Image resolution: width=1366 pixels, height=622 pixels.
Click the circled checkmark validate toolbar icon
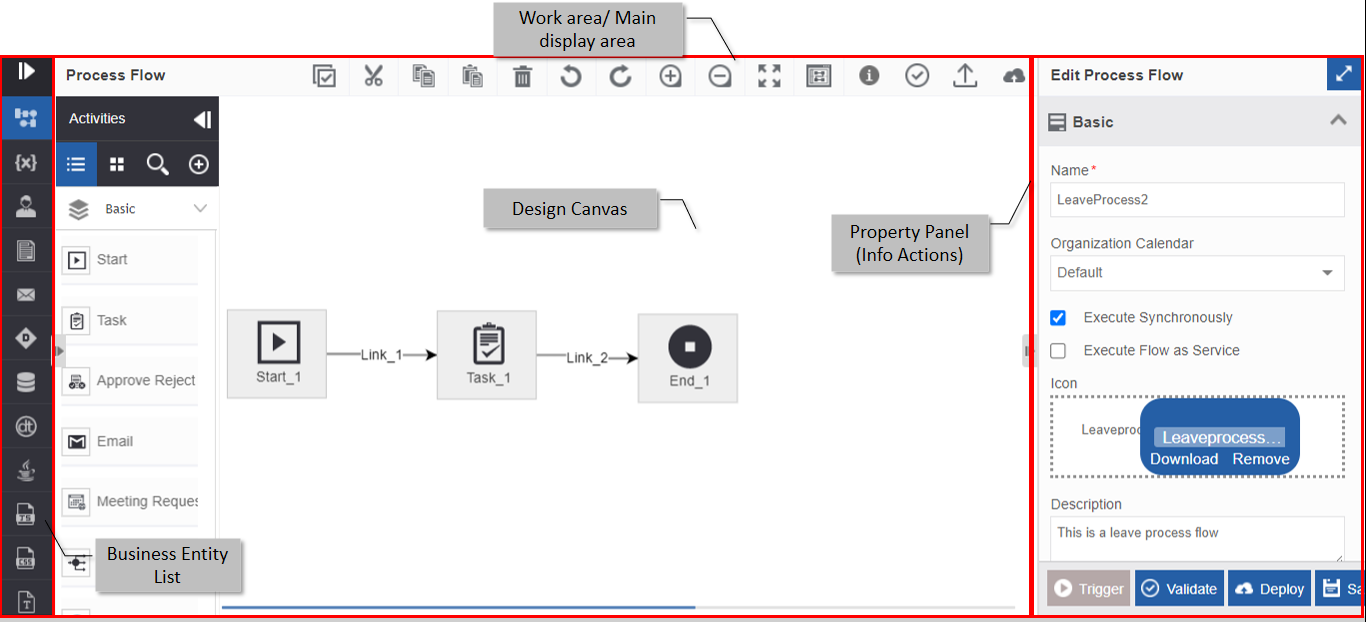917,75
